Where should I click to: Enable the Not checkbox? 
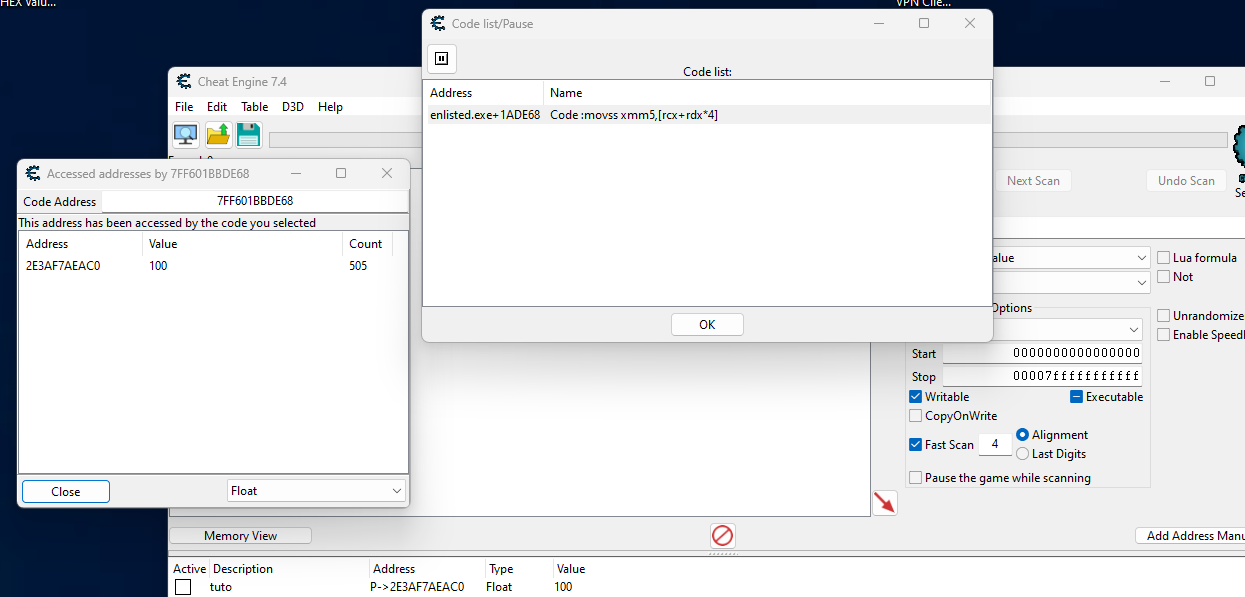click(x=1164, y=277)
